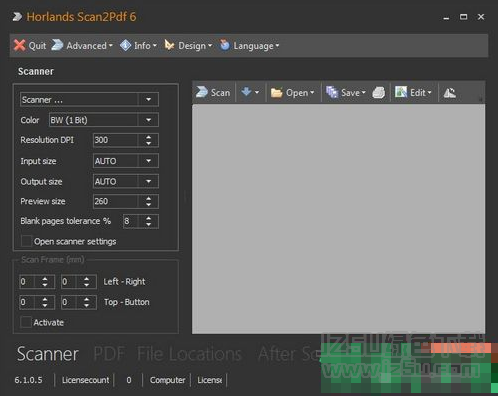
Task: Click the Scan button in preview toolbar
Action: tap(213, 92)
